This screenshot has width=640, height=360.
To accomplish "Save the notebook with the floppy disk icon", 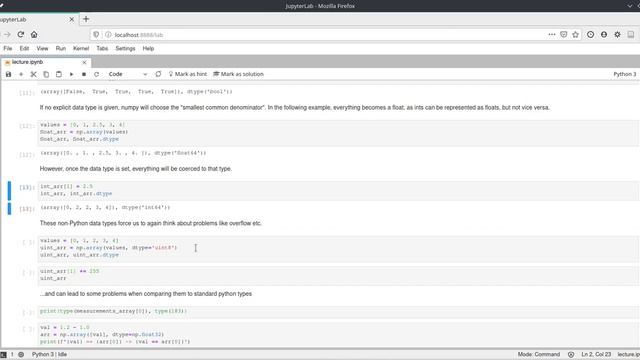I will pyautogui.click(x=8, y=74).
